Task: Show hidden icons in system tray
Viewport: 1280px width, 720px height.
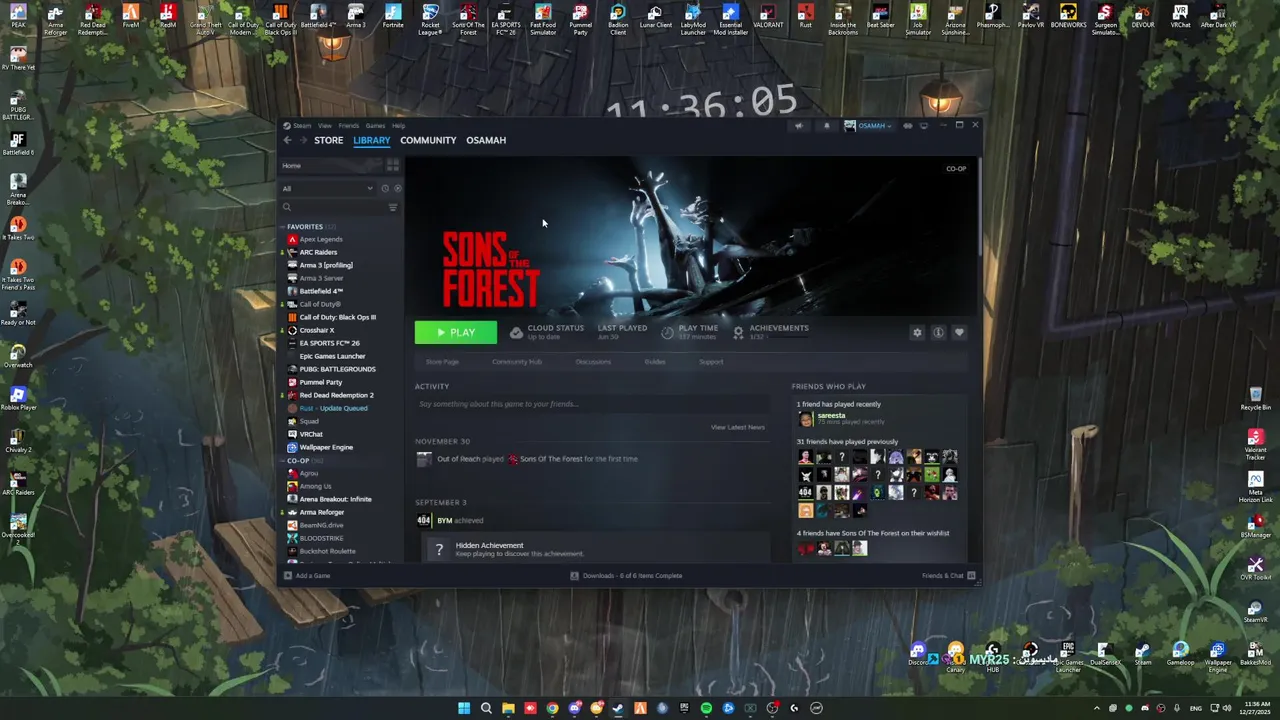Action: pyautogui.click(x=1096, y=708)
